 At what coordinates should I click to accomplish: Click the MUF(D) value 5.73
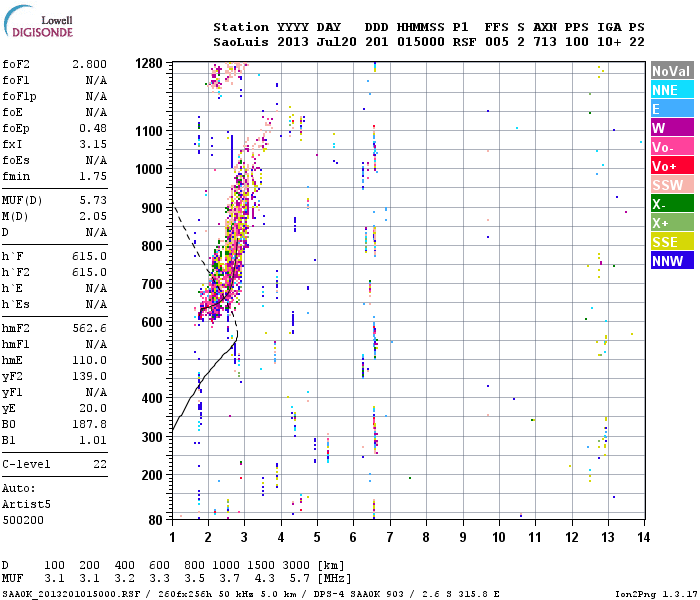click(x=93, y=200)
